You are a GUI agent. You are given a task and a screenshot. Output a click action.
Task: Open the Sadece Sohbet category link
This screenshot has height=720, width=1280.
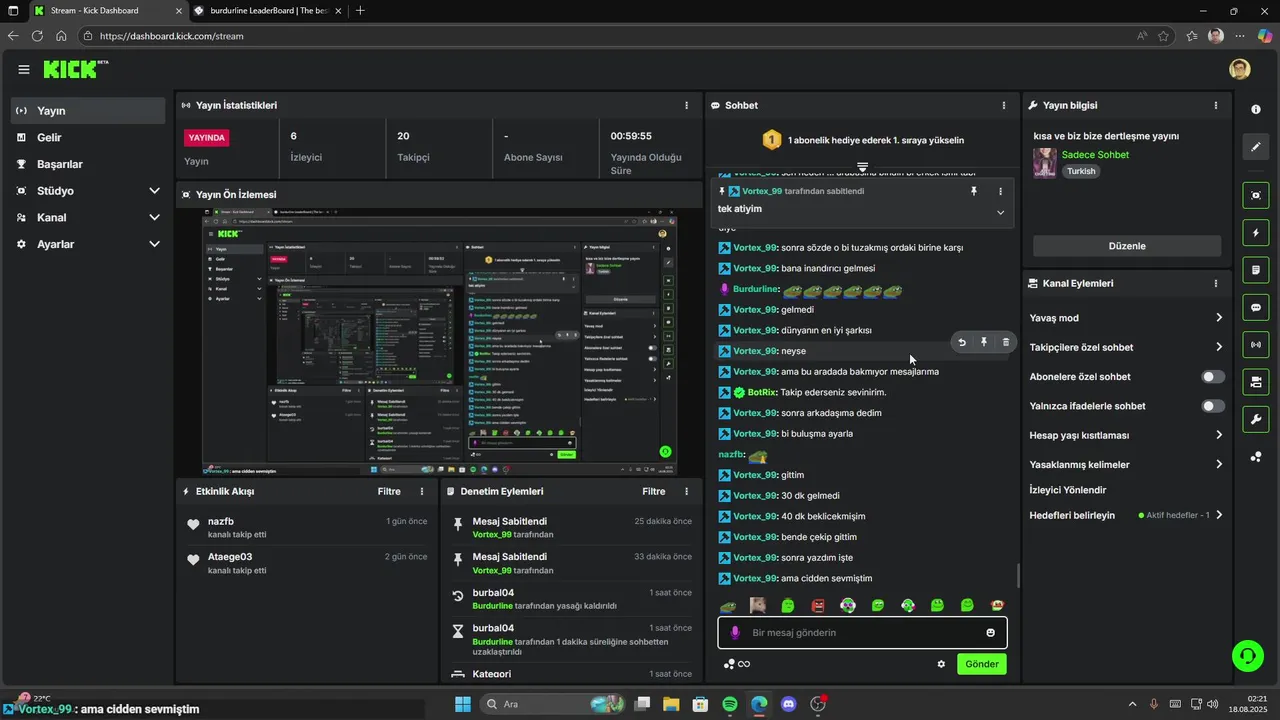(x=1095, y=155)
